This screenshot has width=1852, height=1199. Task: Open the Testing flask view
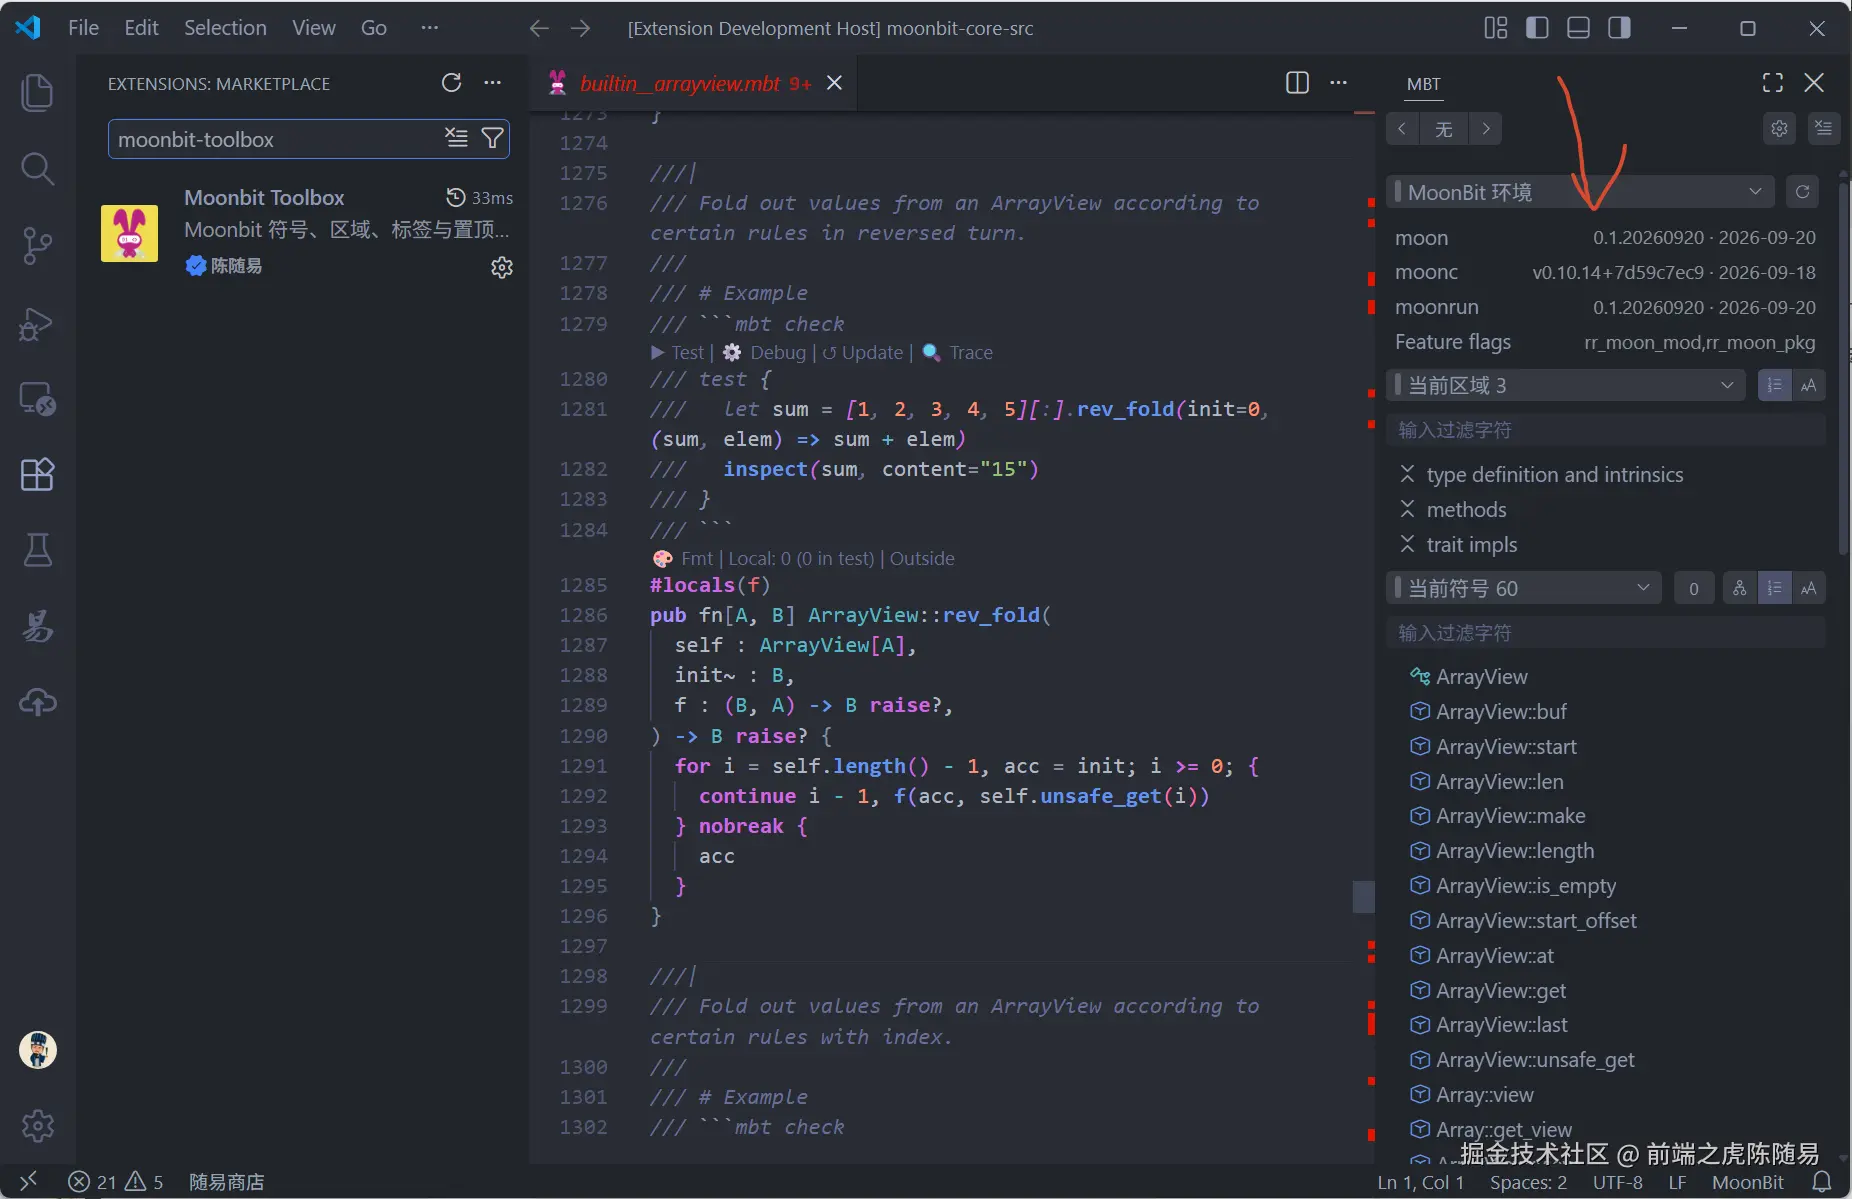(37, 549)
